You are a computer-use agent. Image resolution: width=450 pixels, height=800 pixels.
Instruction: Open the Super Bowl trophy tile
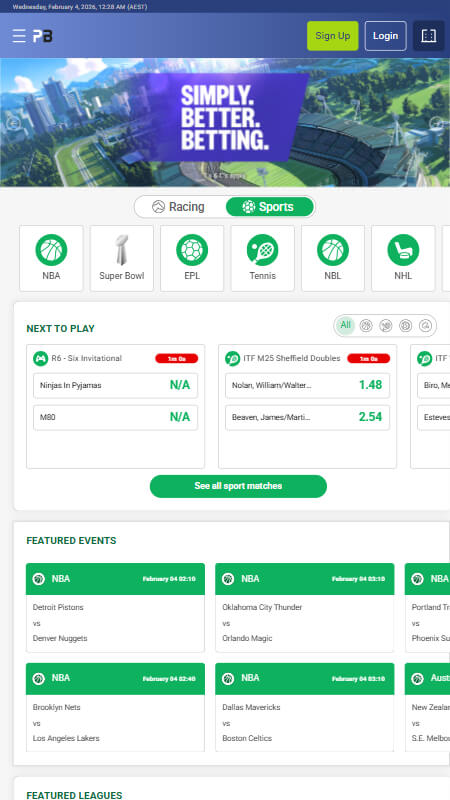tap(121, 258)
